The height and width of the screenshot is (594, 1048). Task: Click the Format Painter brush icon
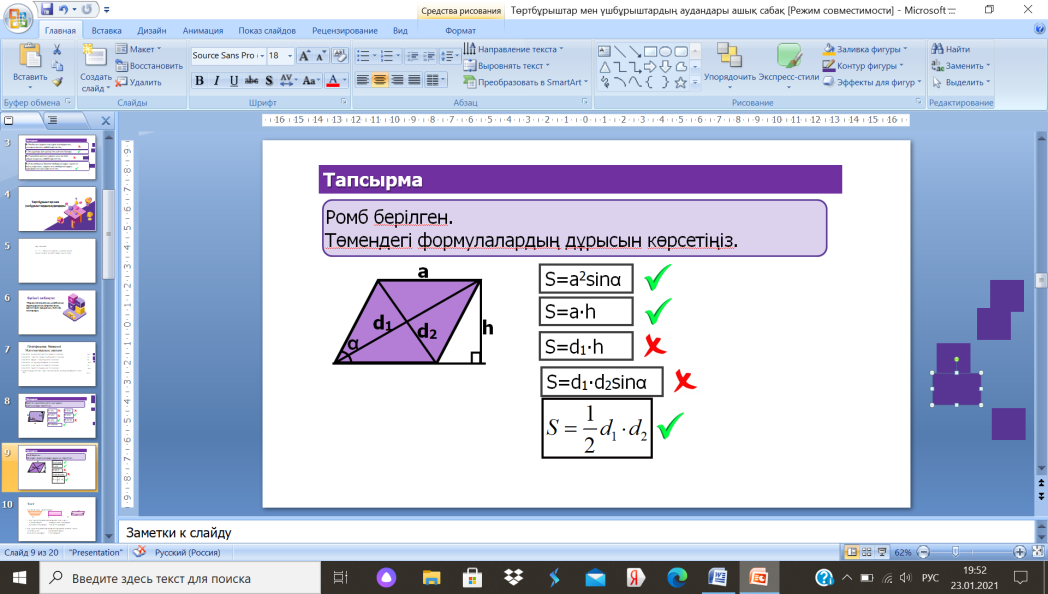pos(57,82)
